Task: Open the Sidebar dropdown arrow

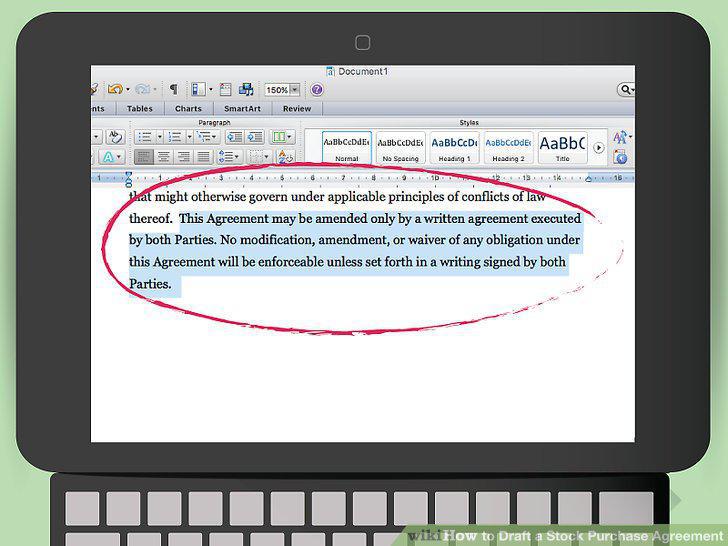Action: pos(211,89)
